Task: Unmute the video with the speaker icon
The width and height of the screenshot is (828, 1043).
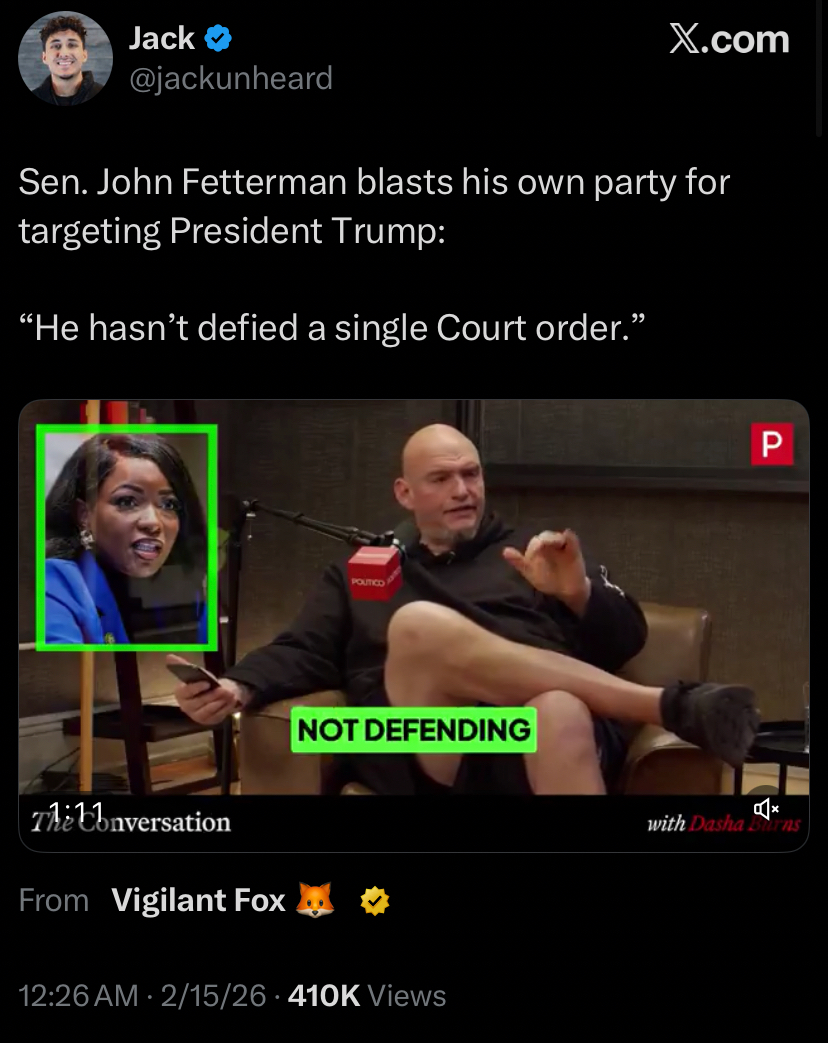Action: tap(765, 809)
